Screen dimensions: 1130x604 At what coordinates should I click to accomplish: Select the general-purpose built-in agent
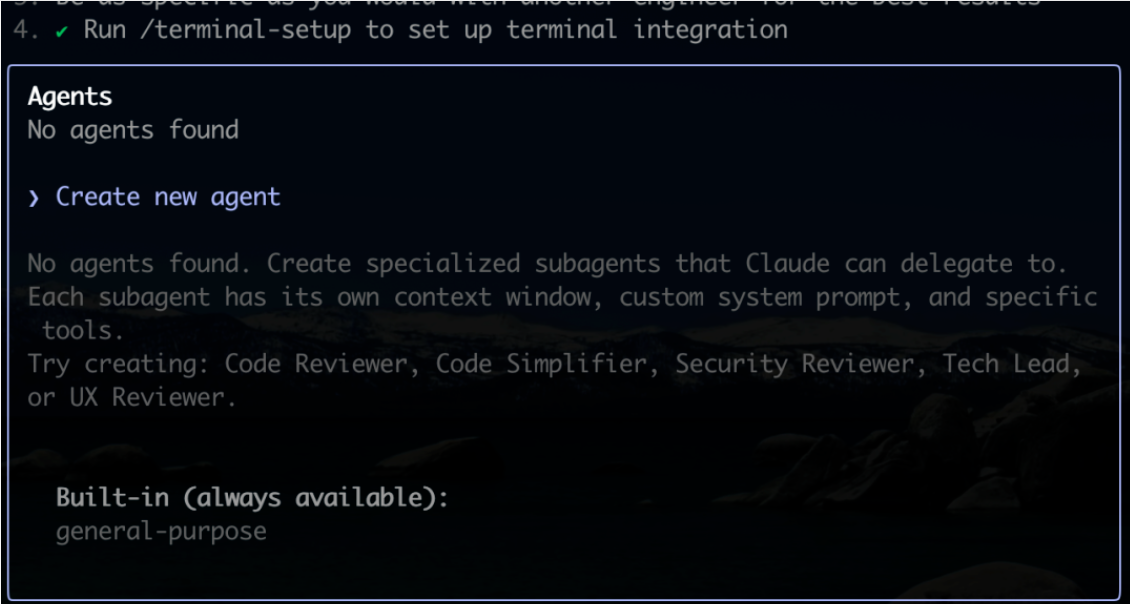[x=161, y=531]
